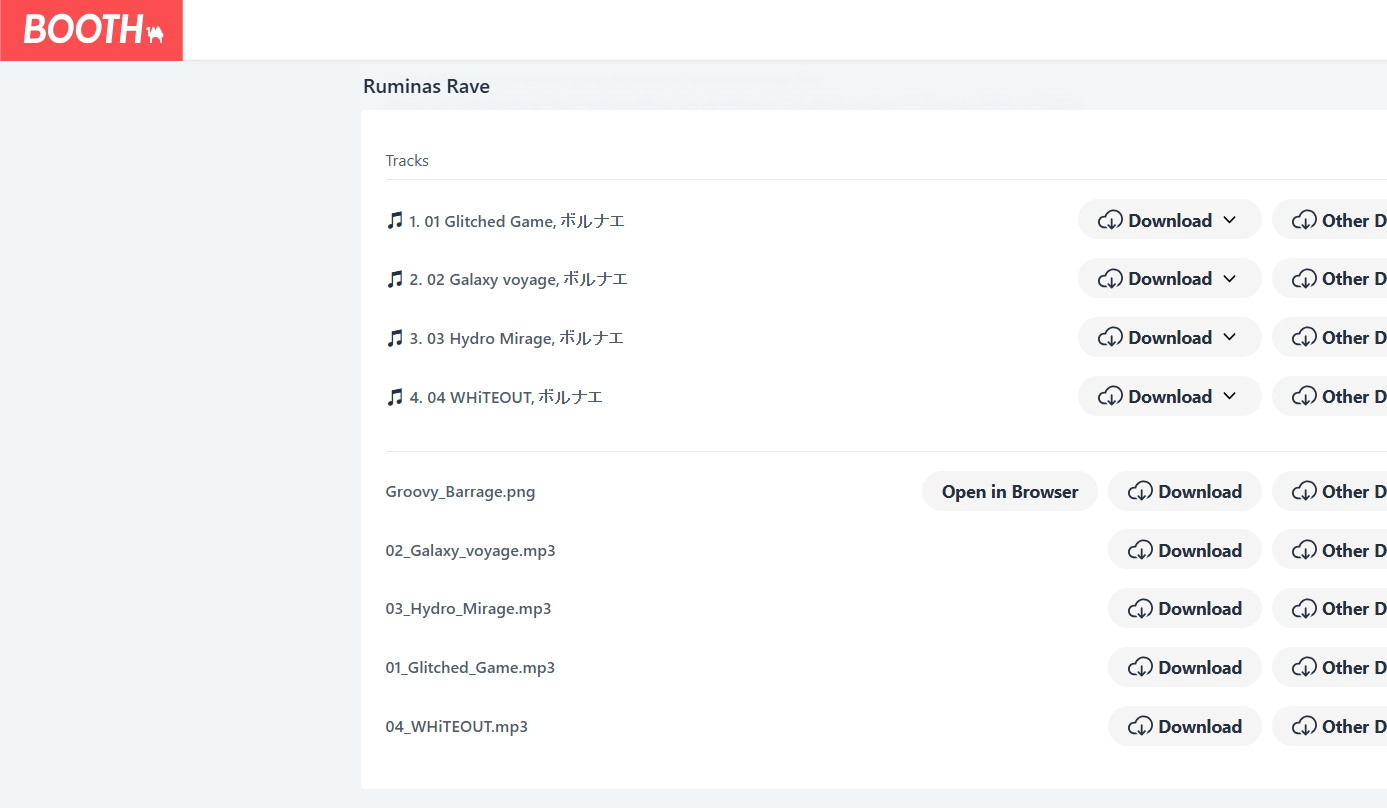Click music note icon beside Galaxy voyage track
The width and height of the screenshot is (1387, 808).
[395, 279]
